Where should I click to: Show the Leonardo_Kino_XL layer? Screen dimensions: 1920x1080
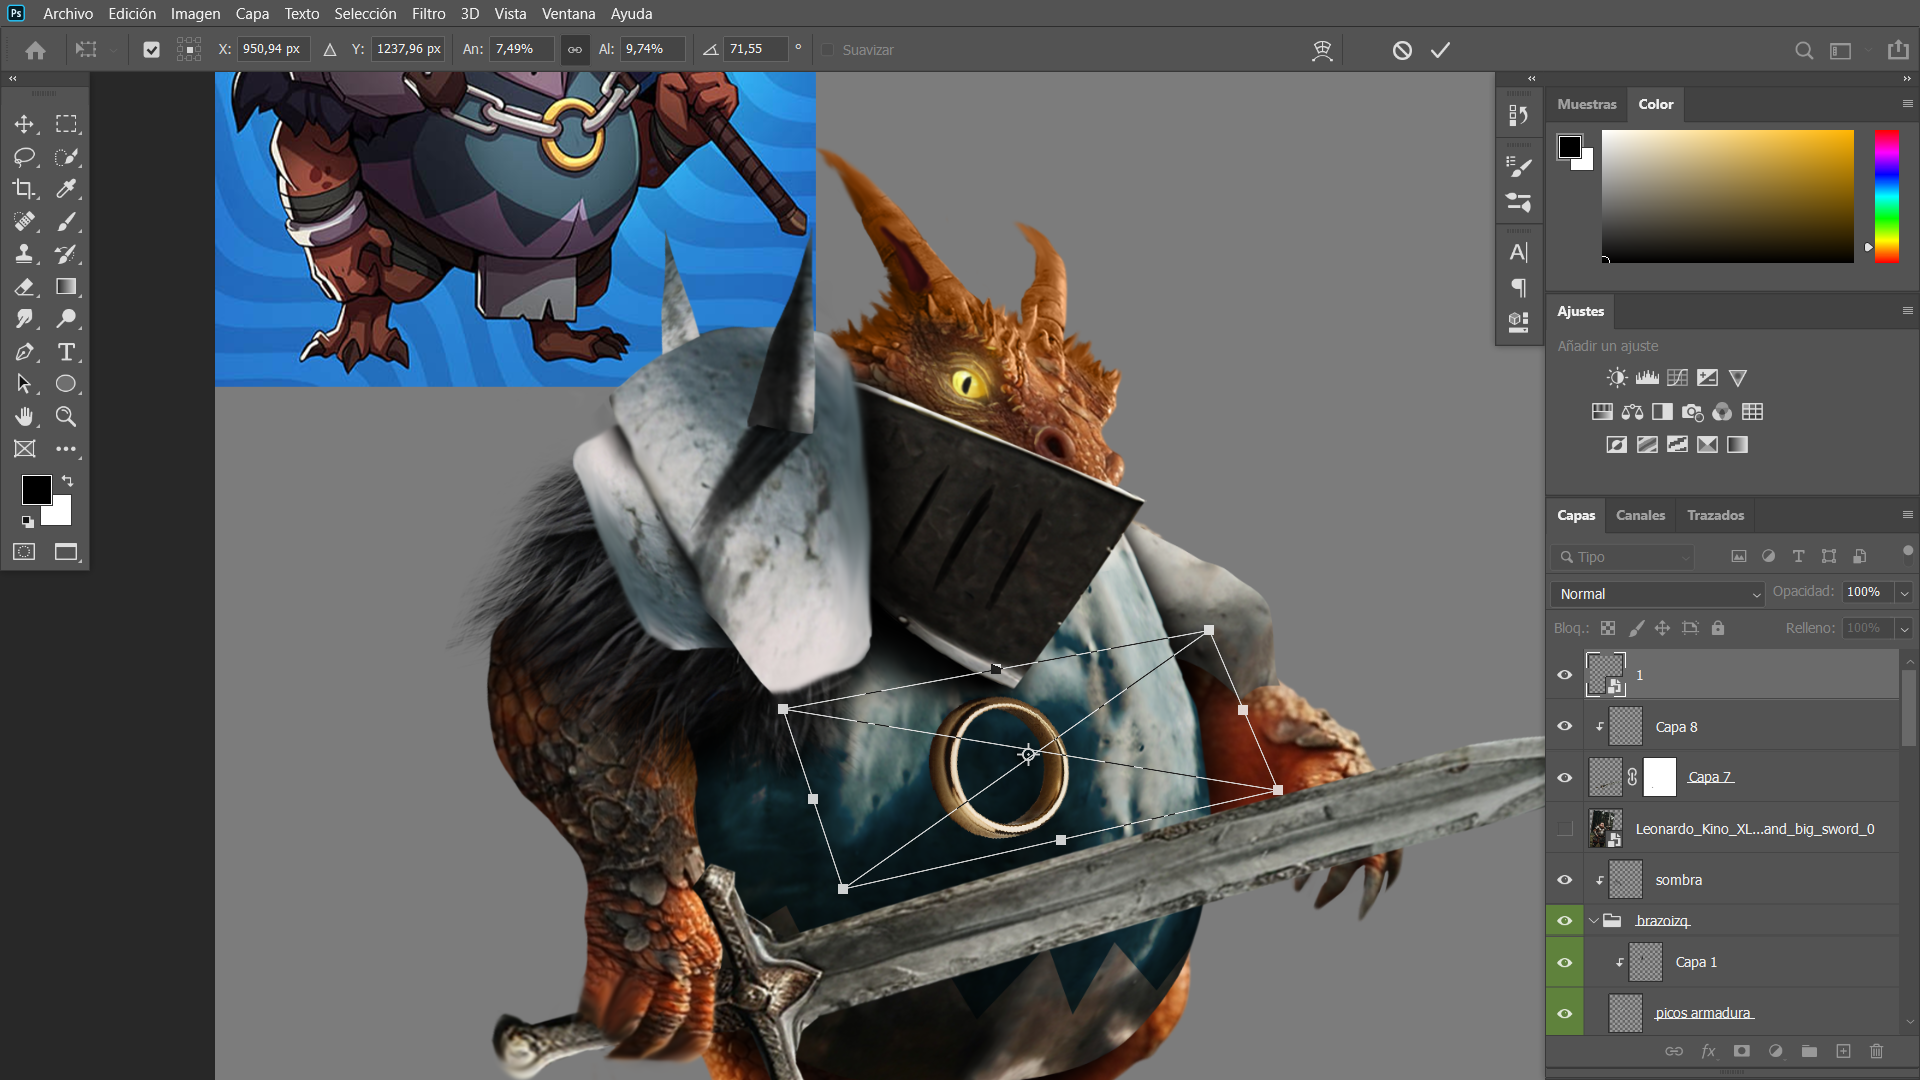[x=1565, y=829]
